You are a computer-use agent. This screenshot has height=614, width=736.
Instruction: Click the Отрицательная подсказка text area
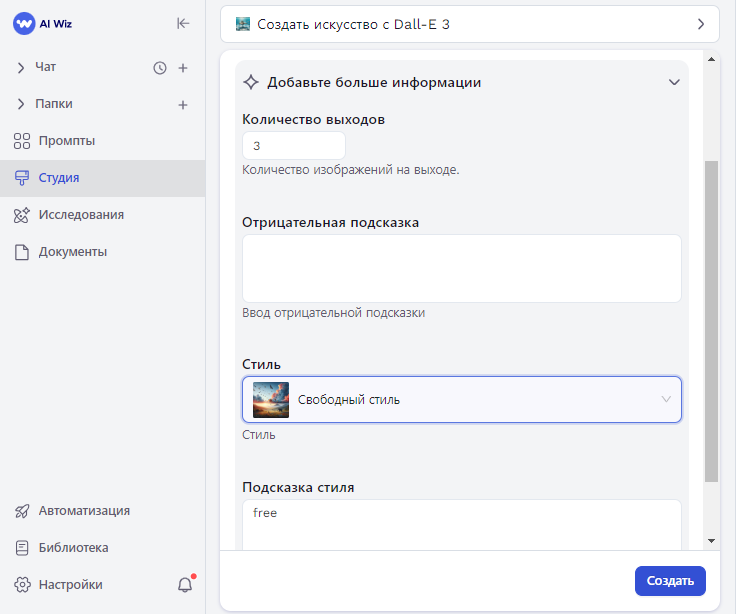tap(462, 268)
